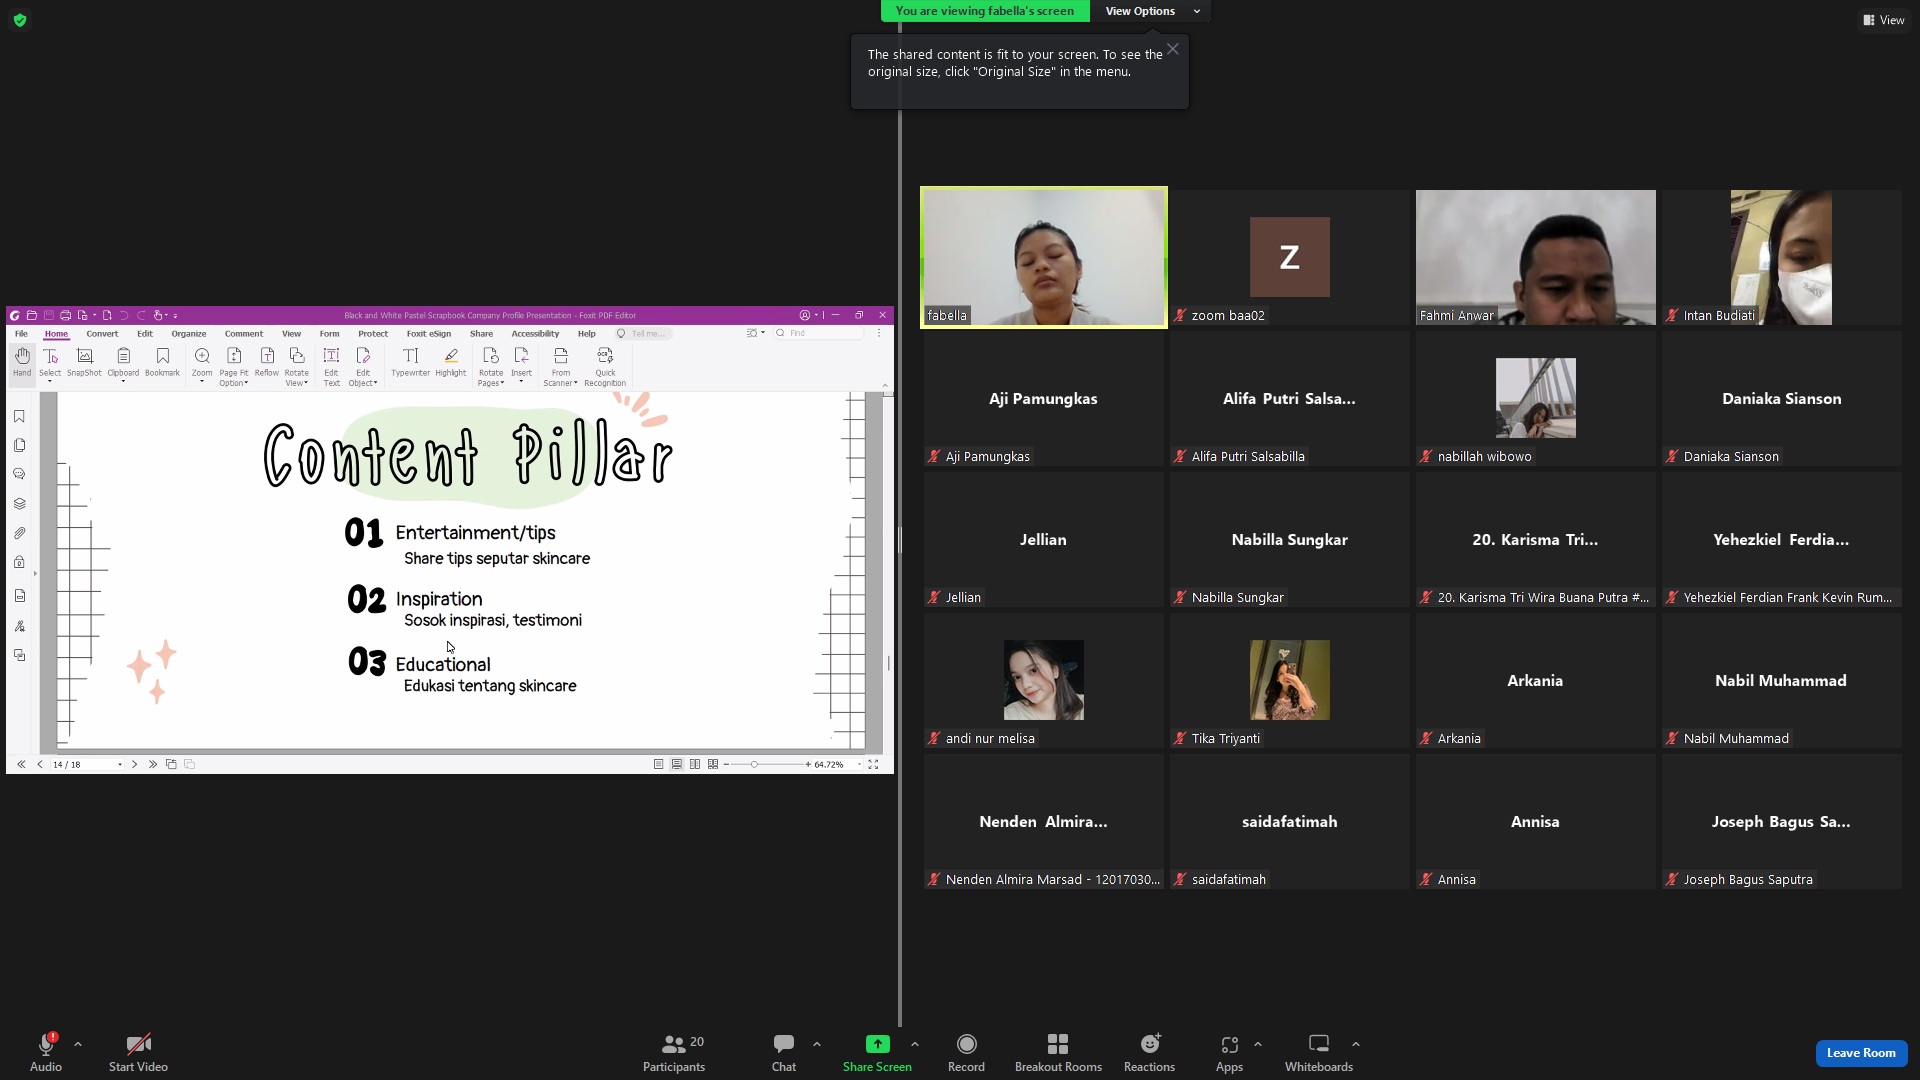1920x1080 pixels.
Task: Open Page Fit Option dropdown
Action: [234, 366]
